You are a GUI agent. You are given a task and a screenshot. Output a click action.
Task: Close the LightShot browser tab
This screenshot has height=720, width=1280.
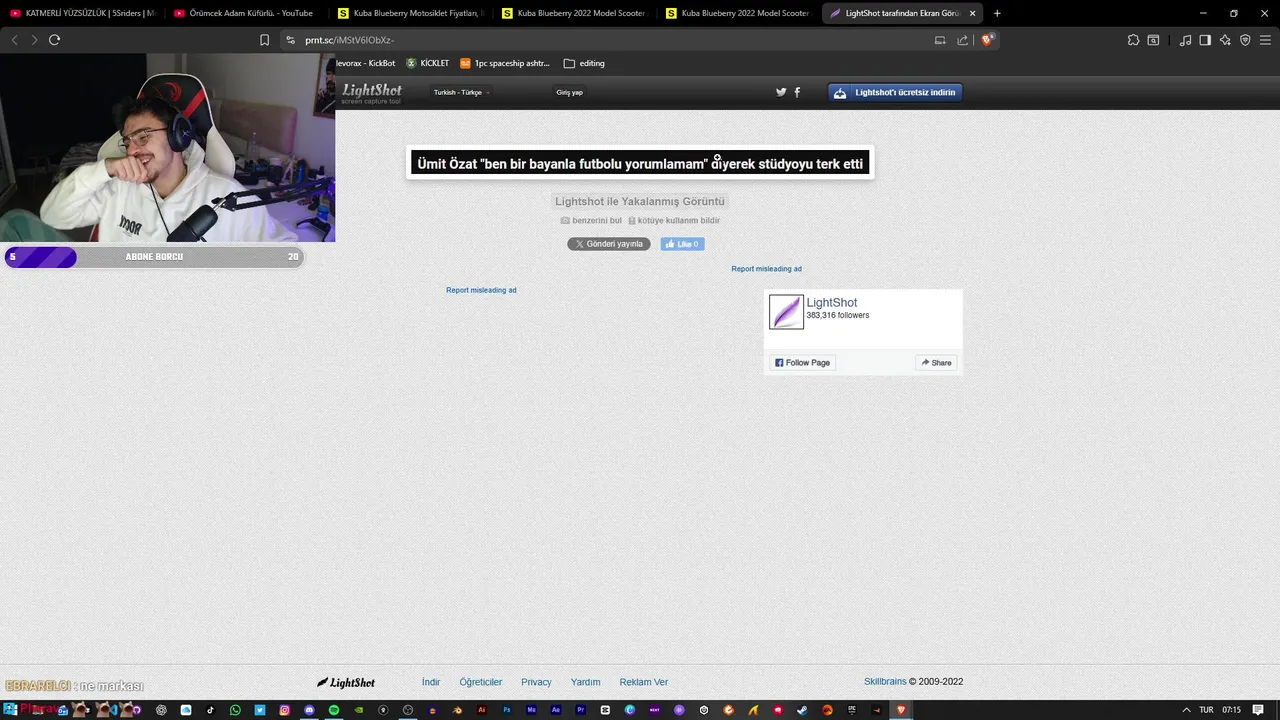972,13
